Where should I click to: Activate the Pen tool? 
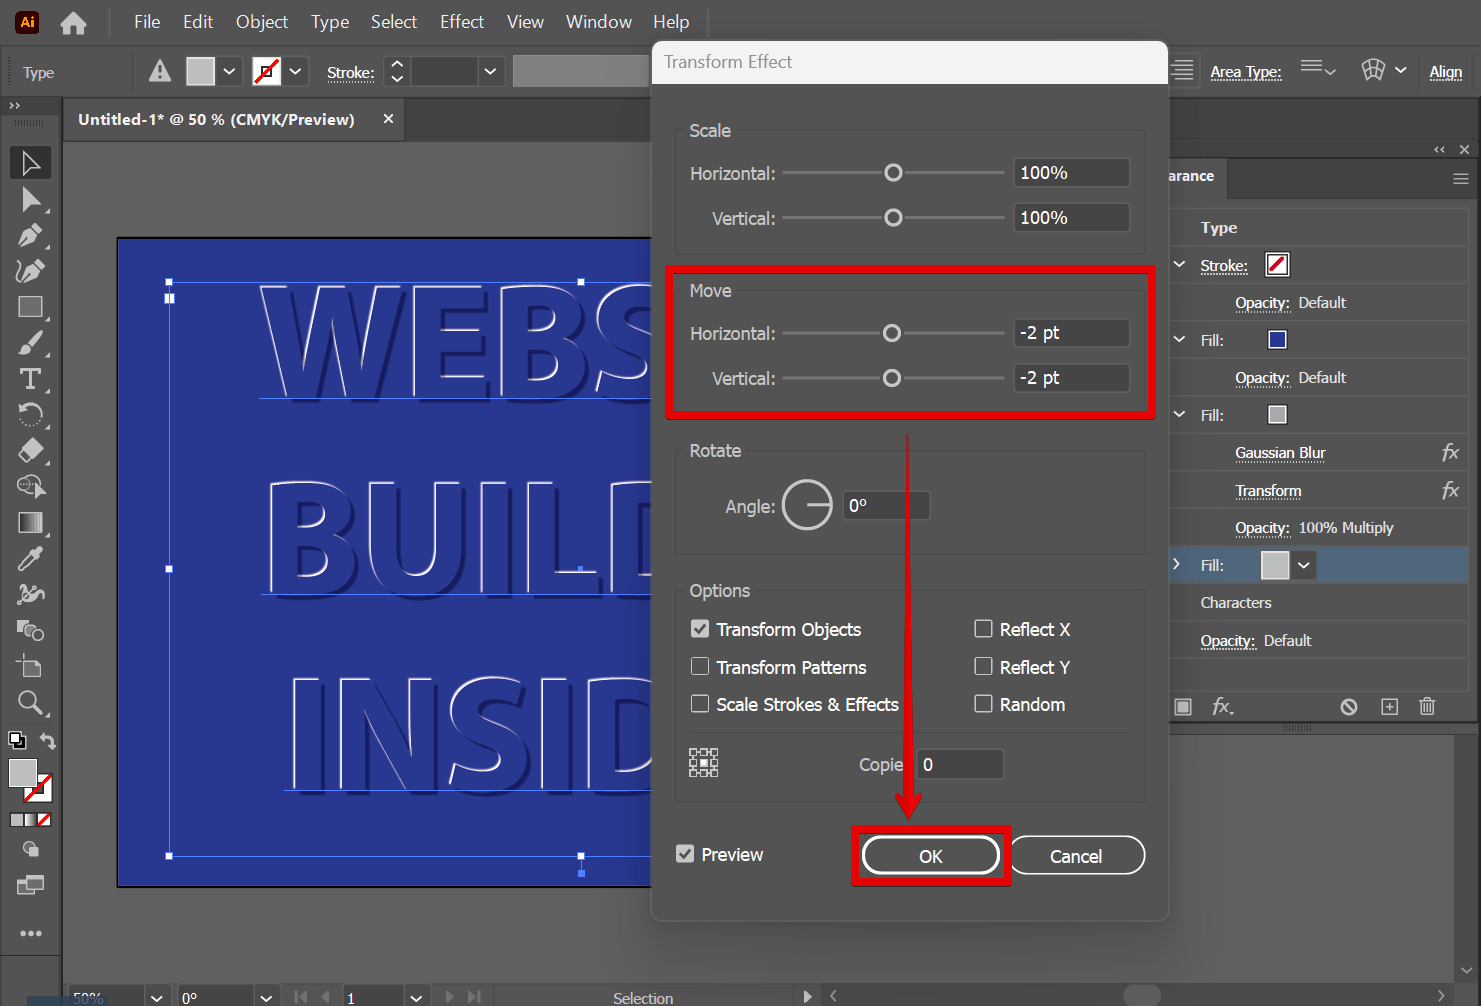coord(30,235)
